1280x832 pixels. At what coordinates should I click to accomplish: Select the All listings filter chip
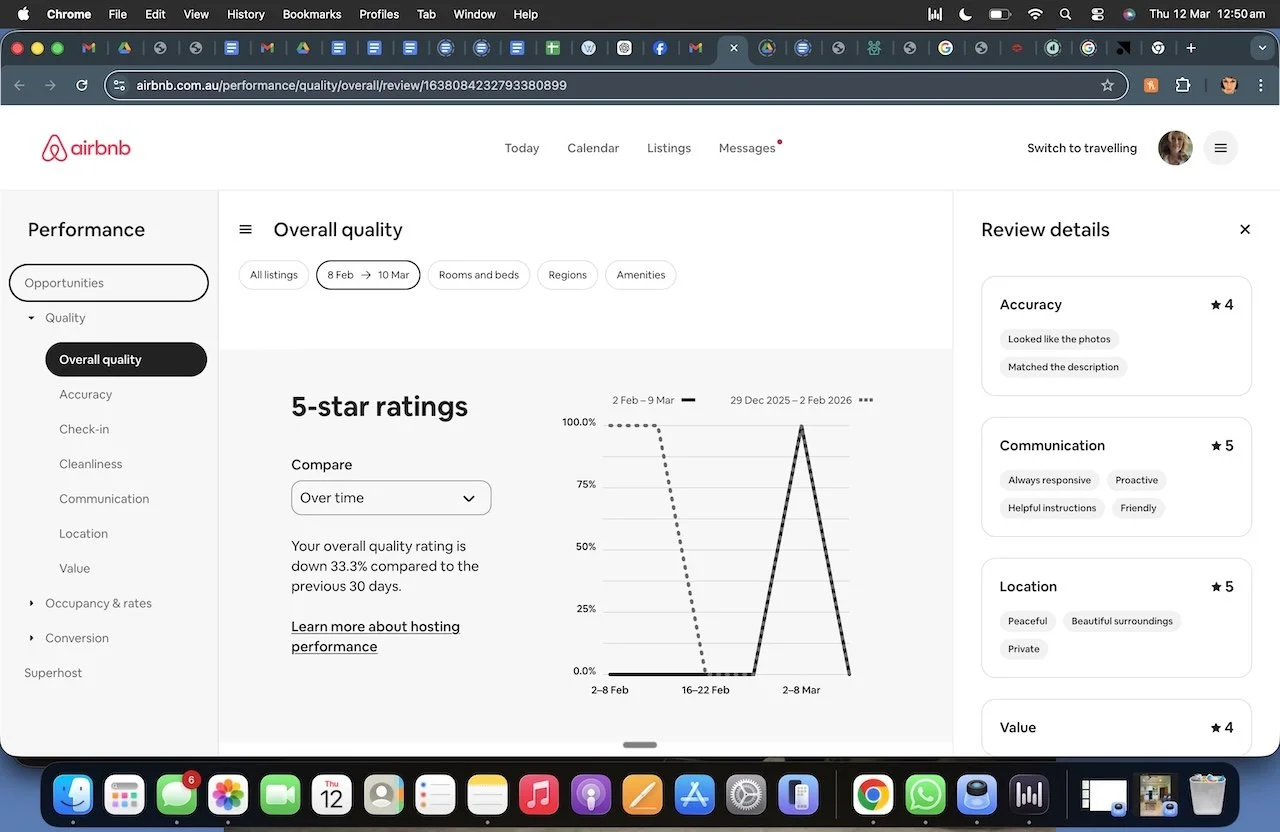coord(273,274)
